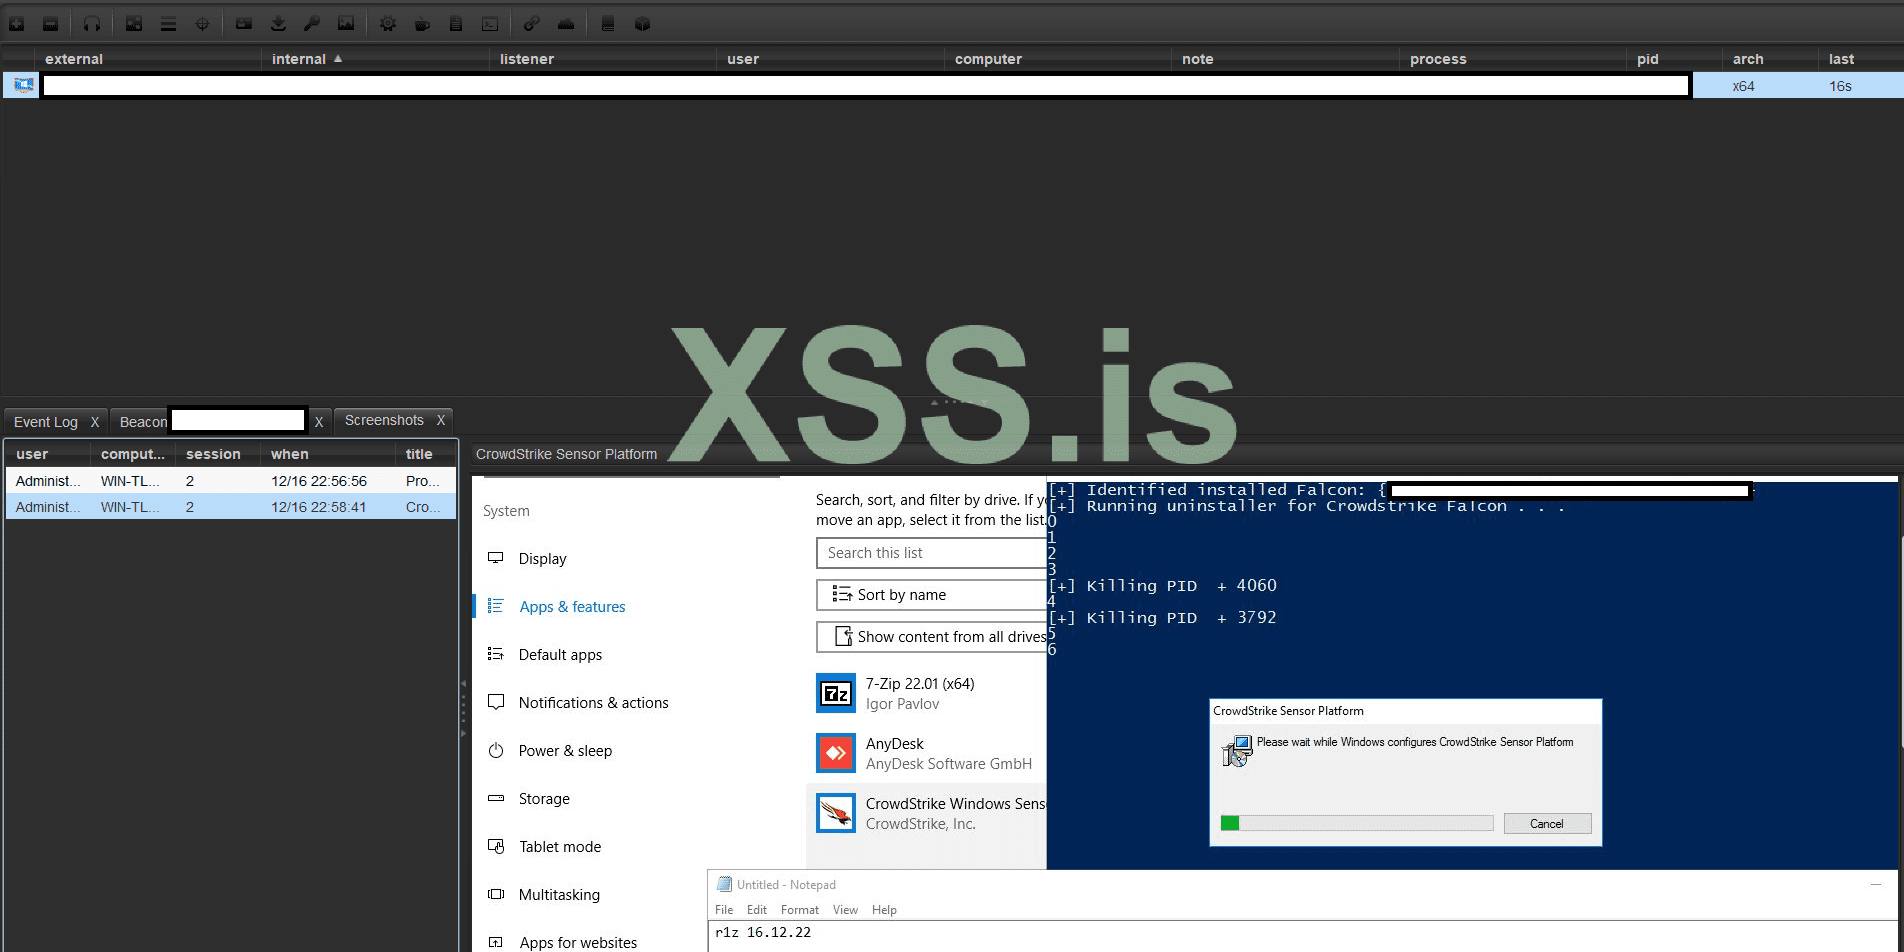
Task: Click Cancel in CrowdStrike Sensor Platform dialog
Action: (1547, 824)
